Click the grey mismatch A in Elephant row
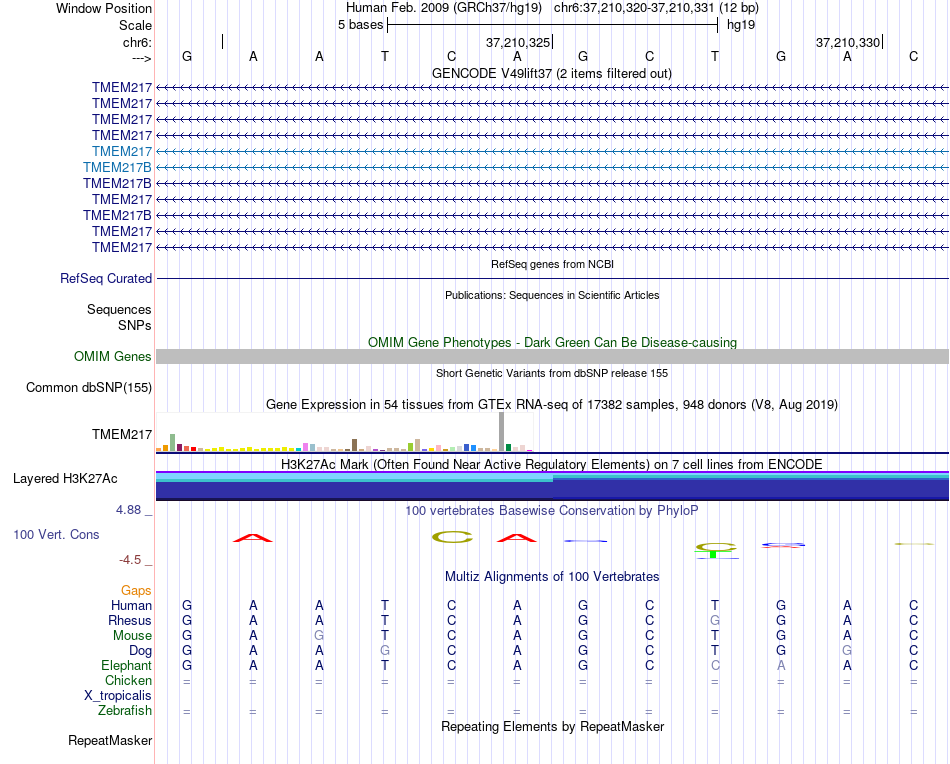The image size is (950, 764). point(781,665)
